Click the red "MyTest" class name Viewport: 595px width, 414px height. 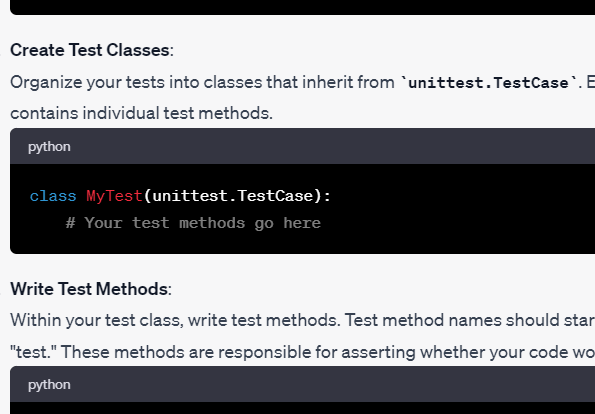click(114, 196)
